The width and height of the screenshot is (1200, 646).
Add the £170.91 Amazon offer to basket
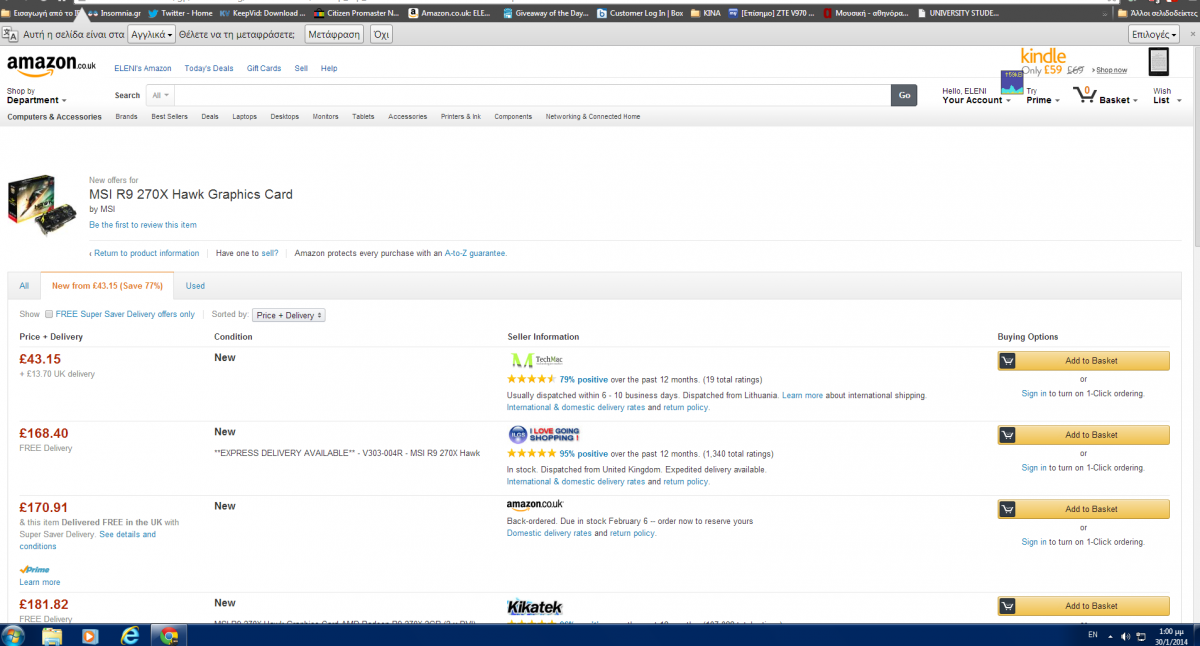1083,509
